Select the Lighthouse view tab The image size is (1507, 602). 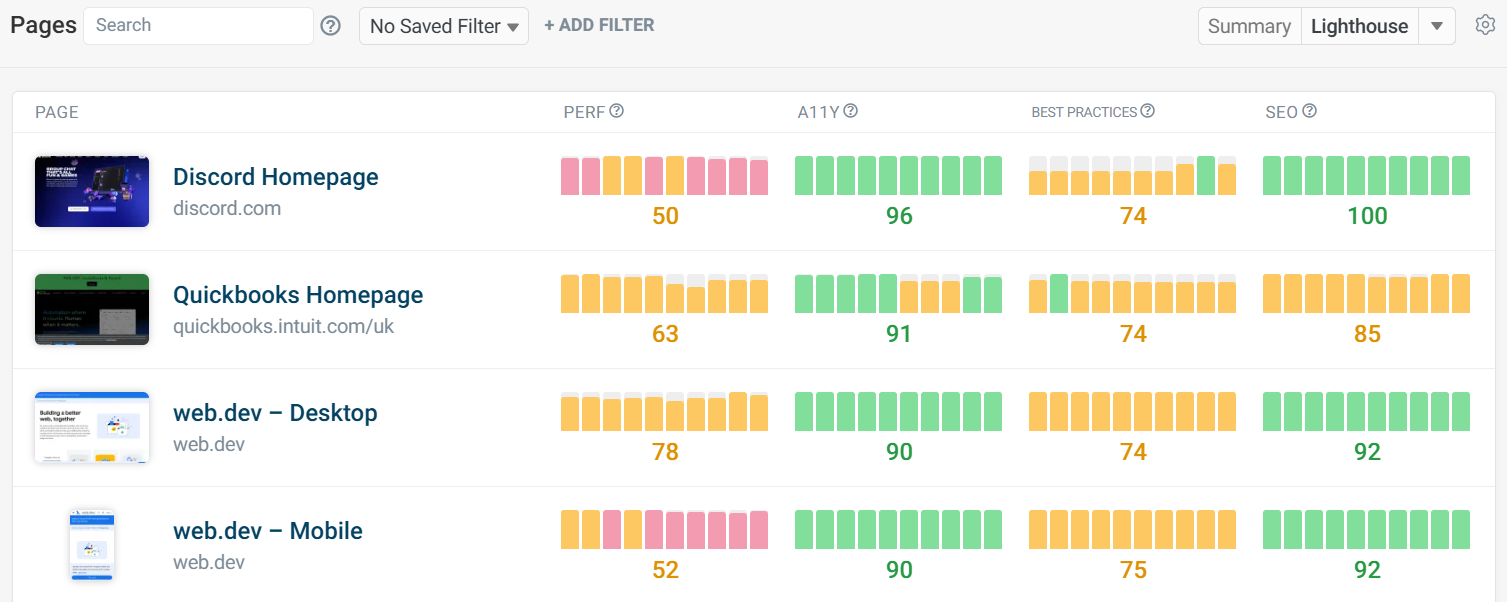pos(1359,26)
